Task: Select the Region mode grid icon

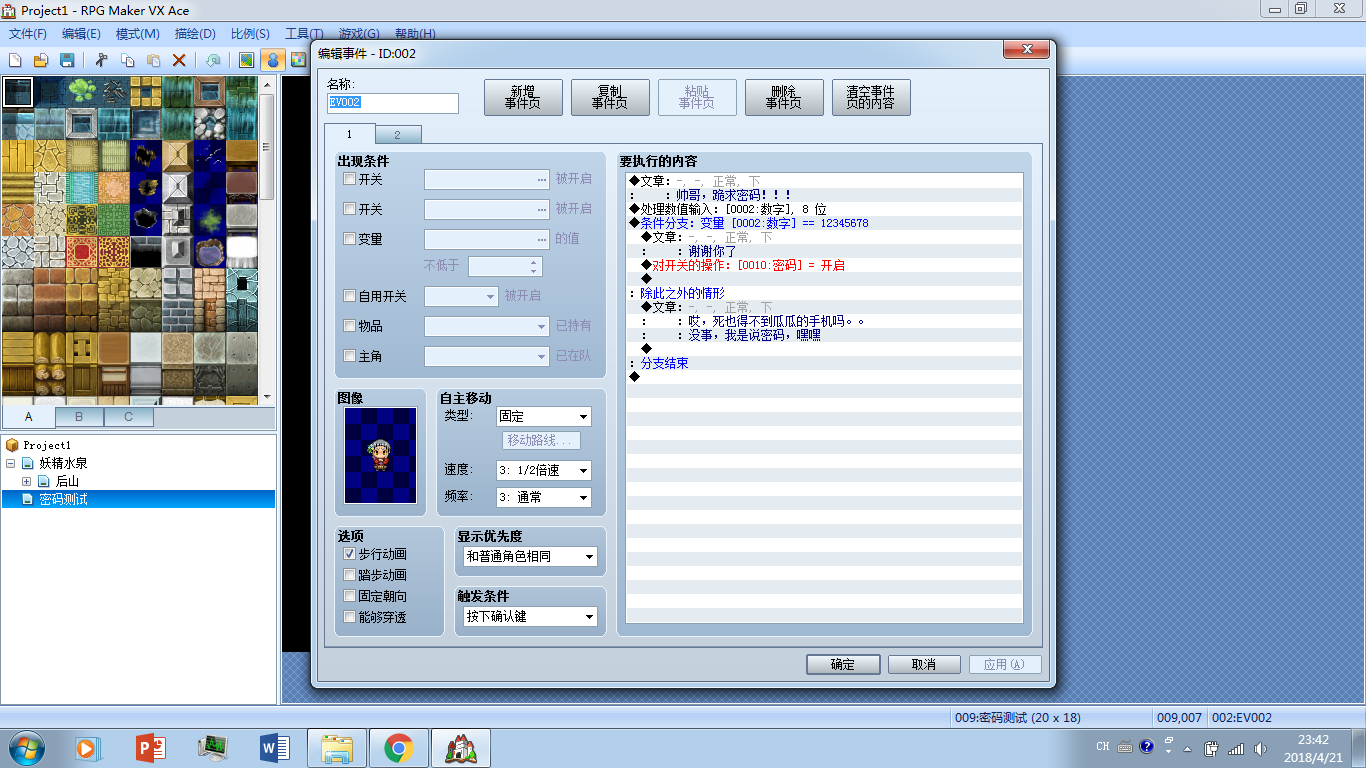Action: pyautogui.click(x=297, y=60)
